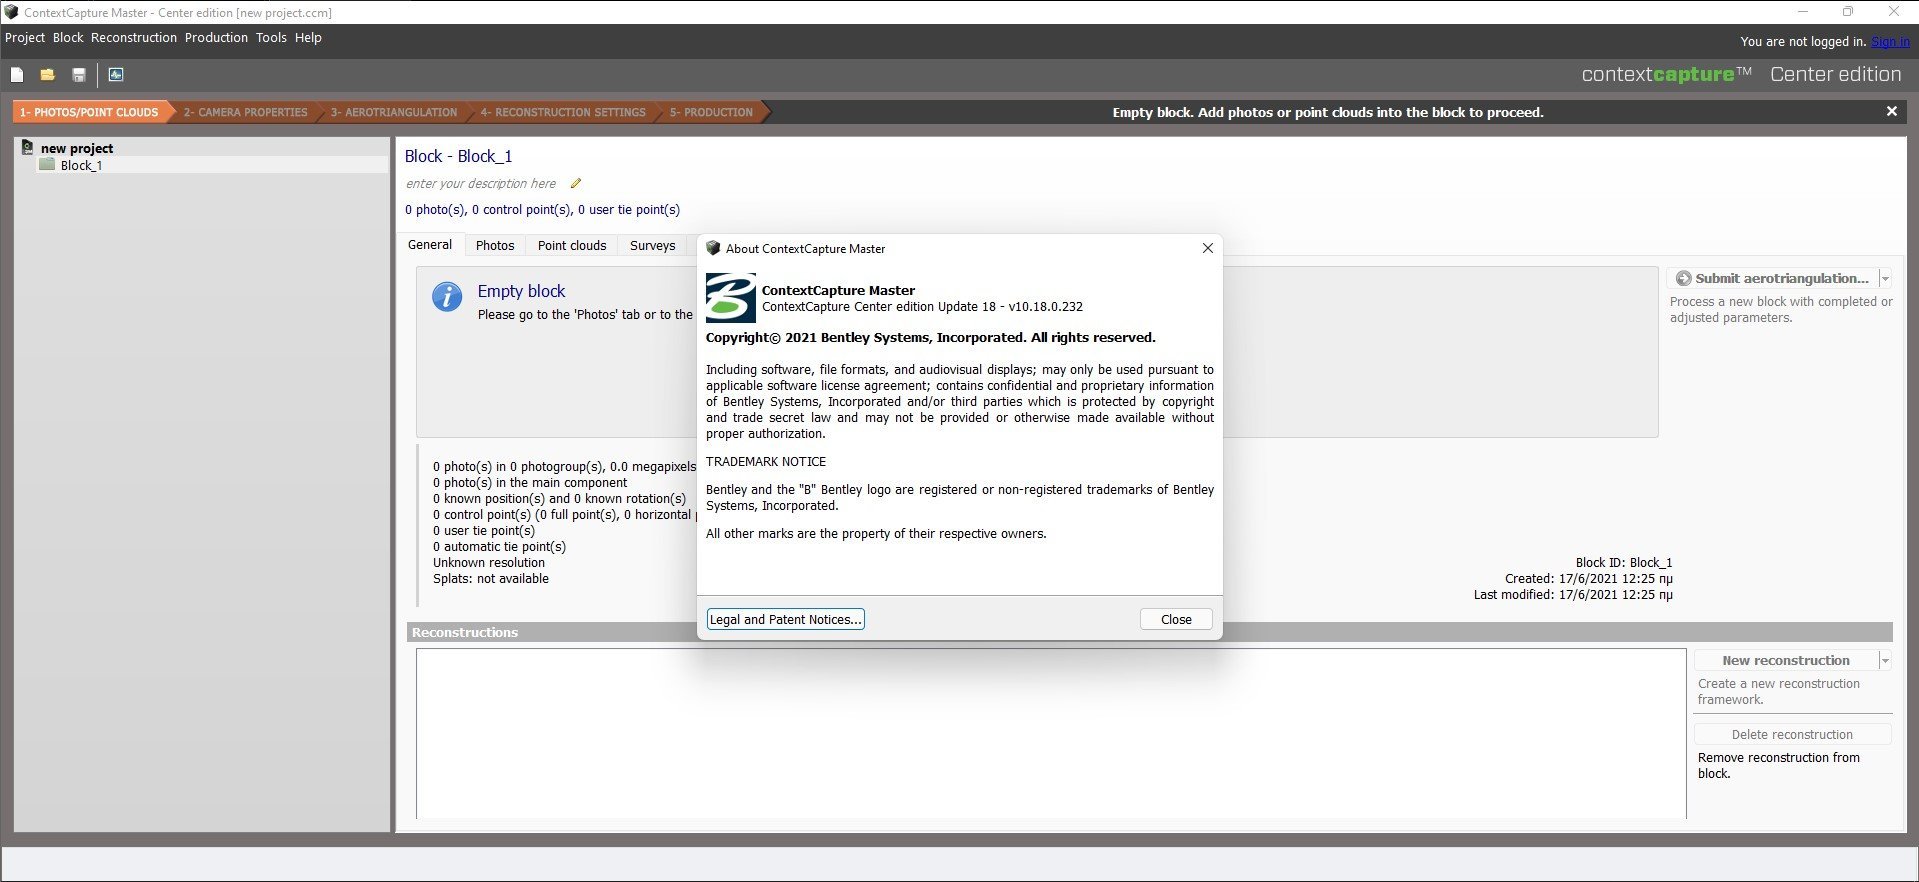Viewport: 1919px width, 882px height.
Task: Click the Save Project disk icon
Action: (79, 75)
